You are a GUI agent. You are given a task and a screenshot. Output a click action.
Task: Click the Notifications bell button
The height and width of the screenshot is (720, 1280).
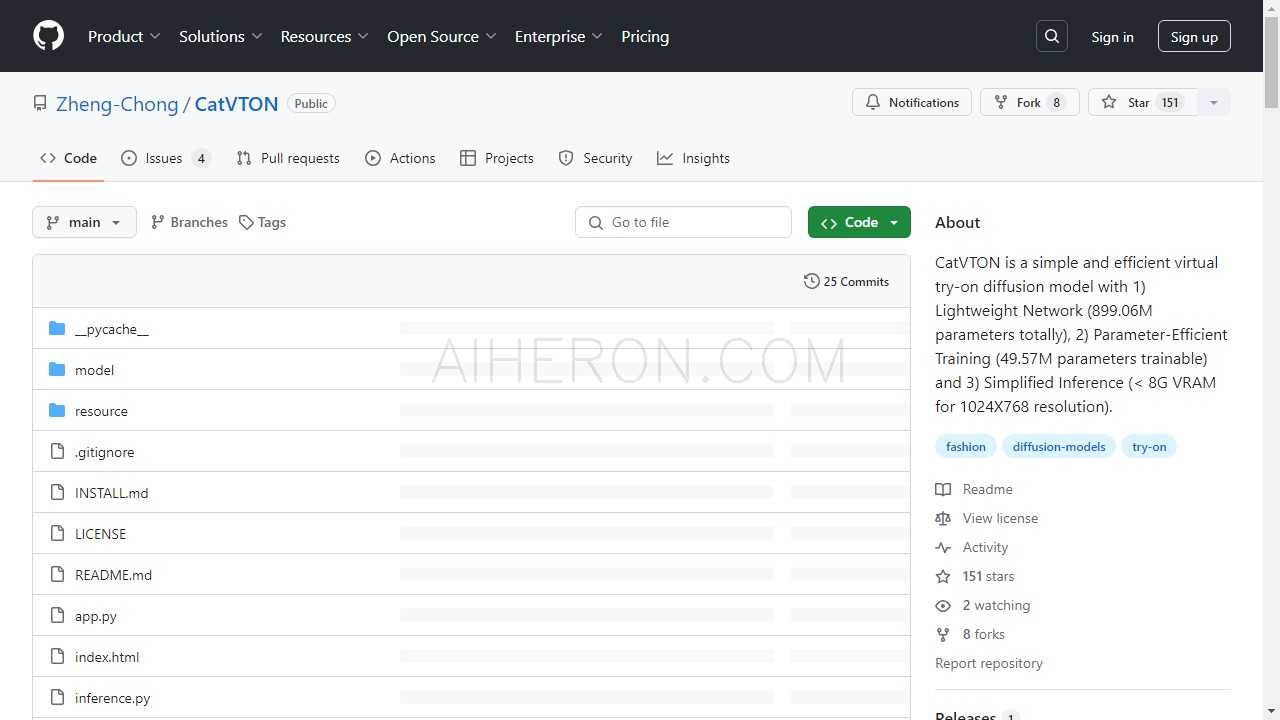(x=911, y=103)
